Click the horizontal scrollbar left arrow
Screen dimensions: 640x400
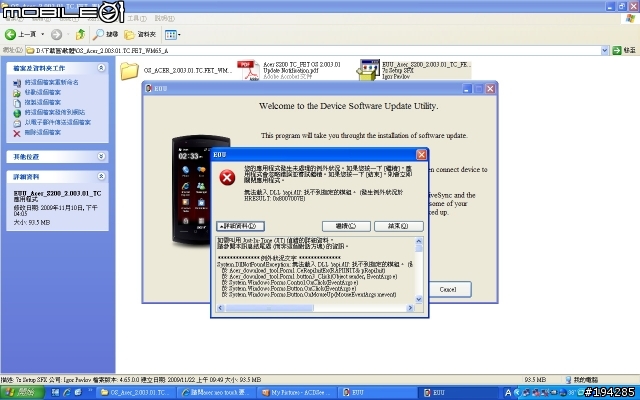click(x=220, y=308)
